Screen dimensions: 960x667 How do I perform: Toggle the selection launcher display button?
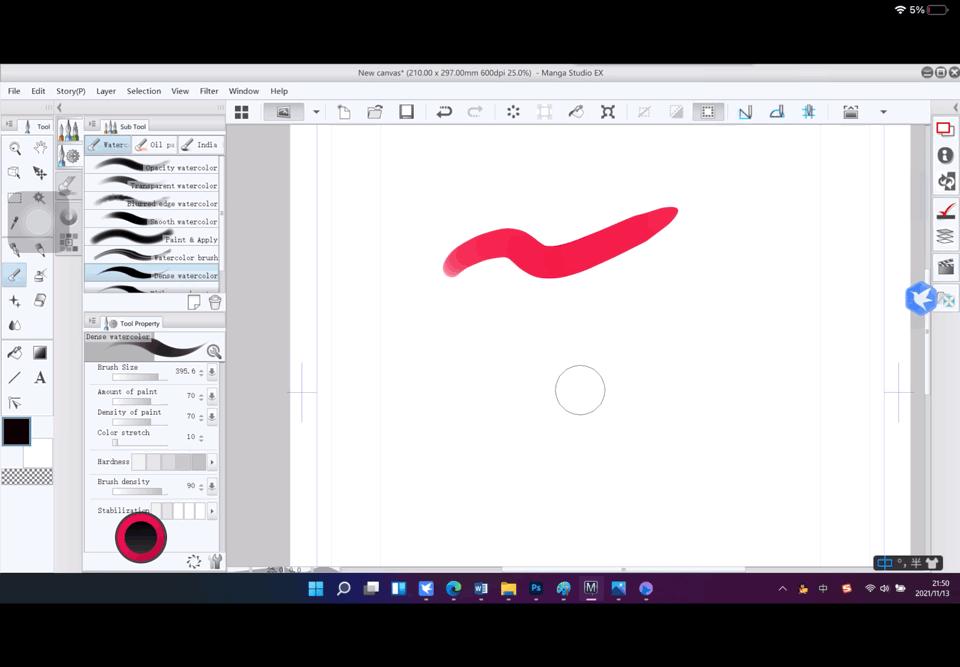pyautogui.click(x=707, y=112)
